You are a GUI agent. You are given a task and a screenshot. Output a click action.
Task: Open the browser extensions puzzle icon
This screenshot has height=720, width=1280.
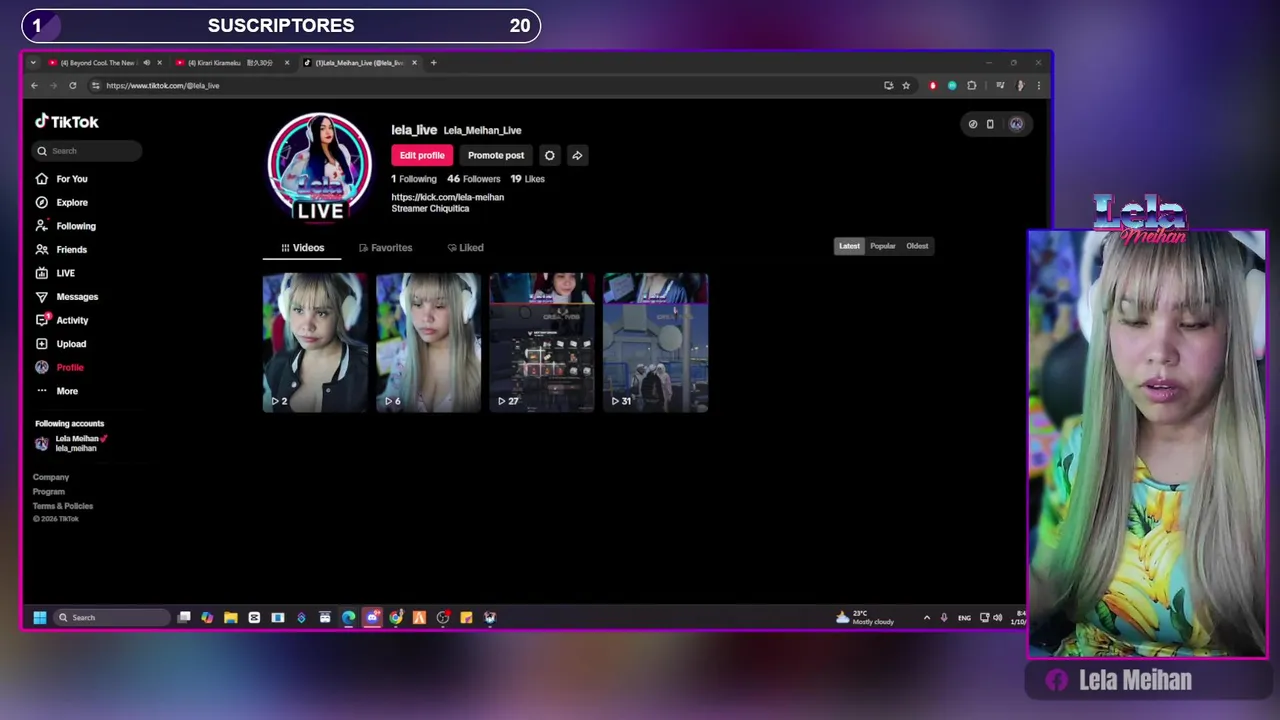[971, 86]
